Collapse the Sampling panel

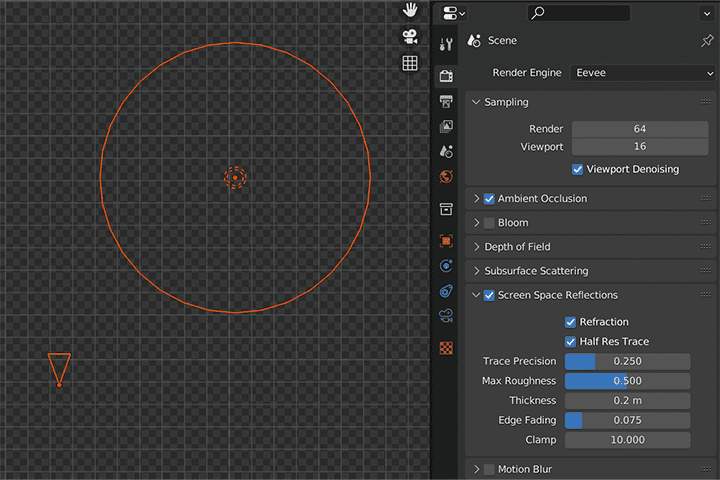[476, 102]
